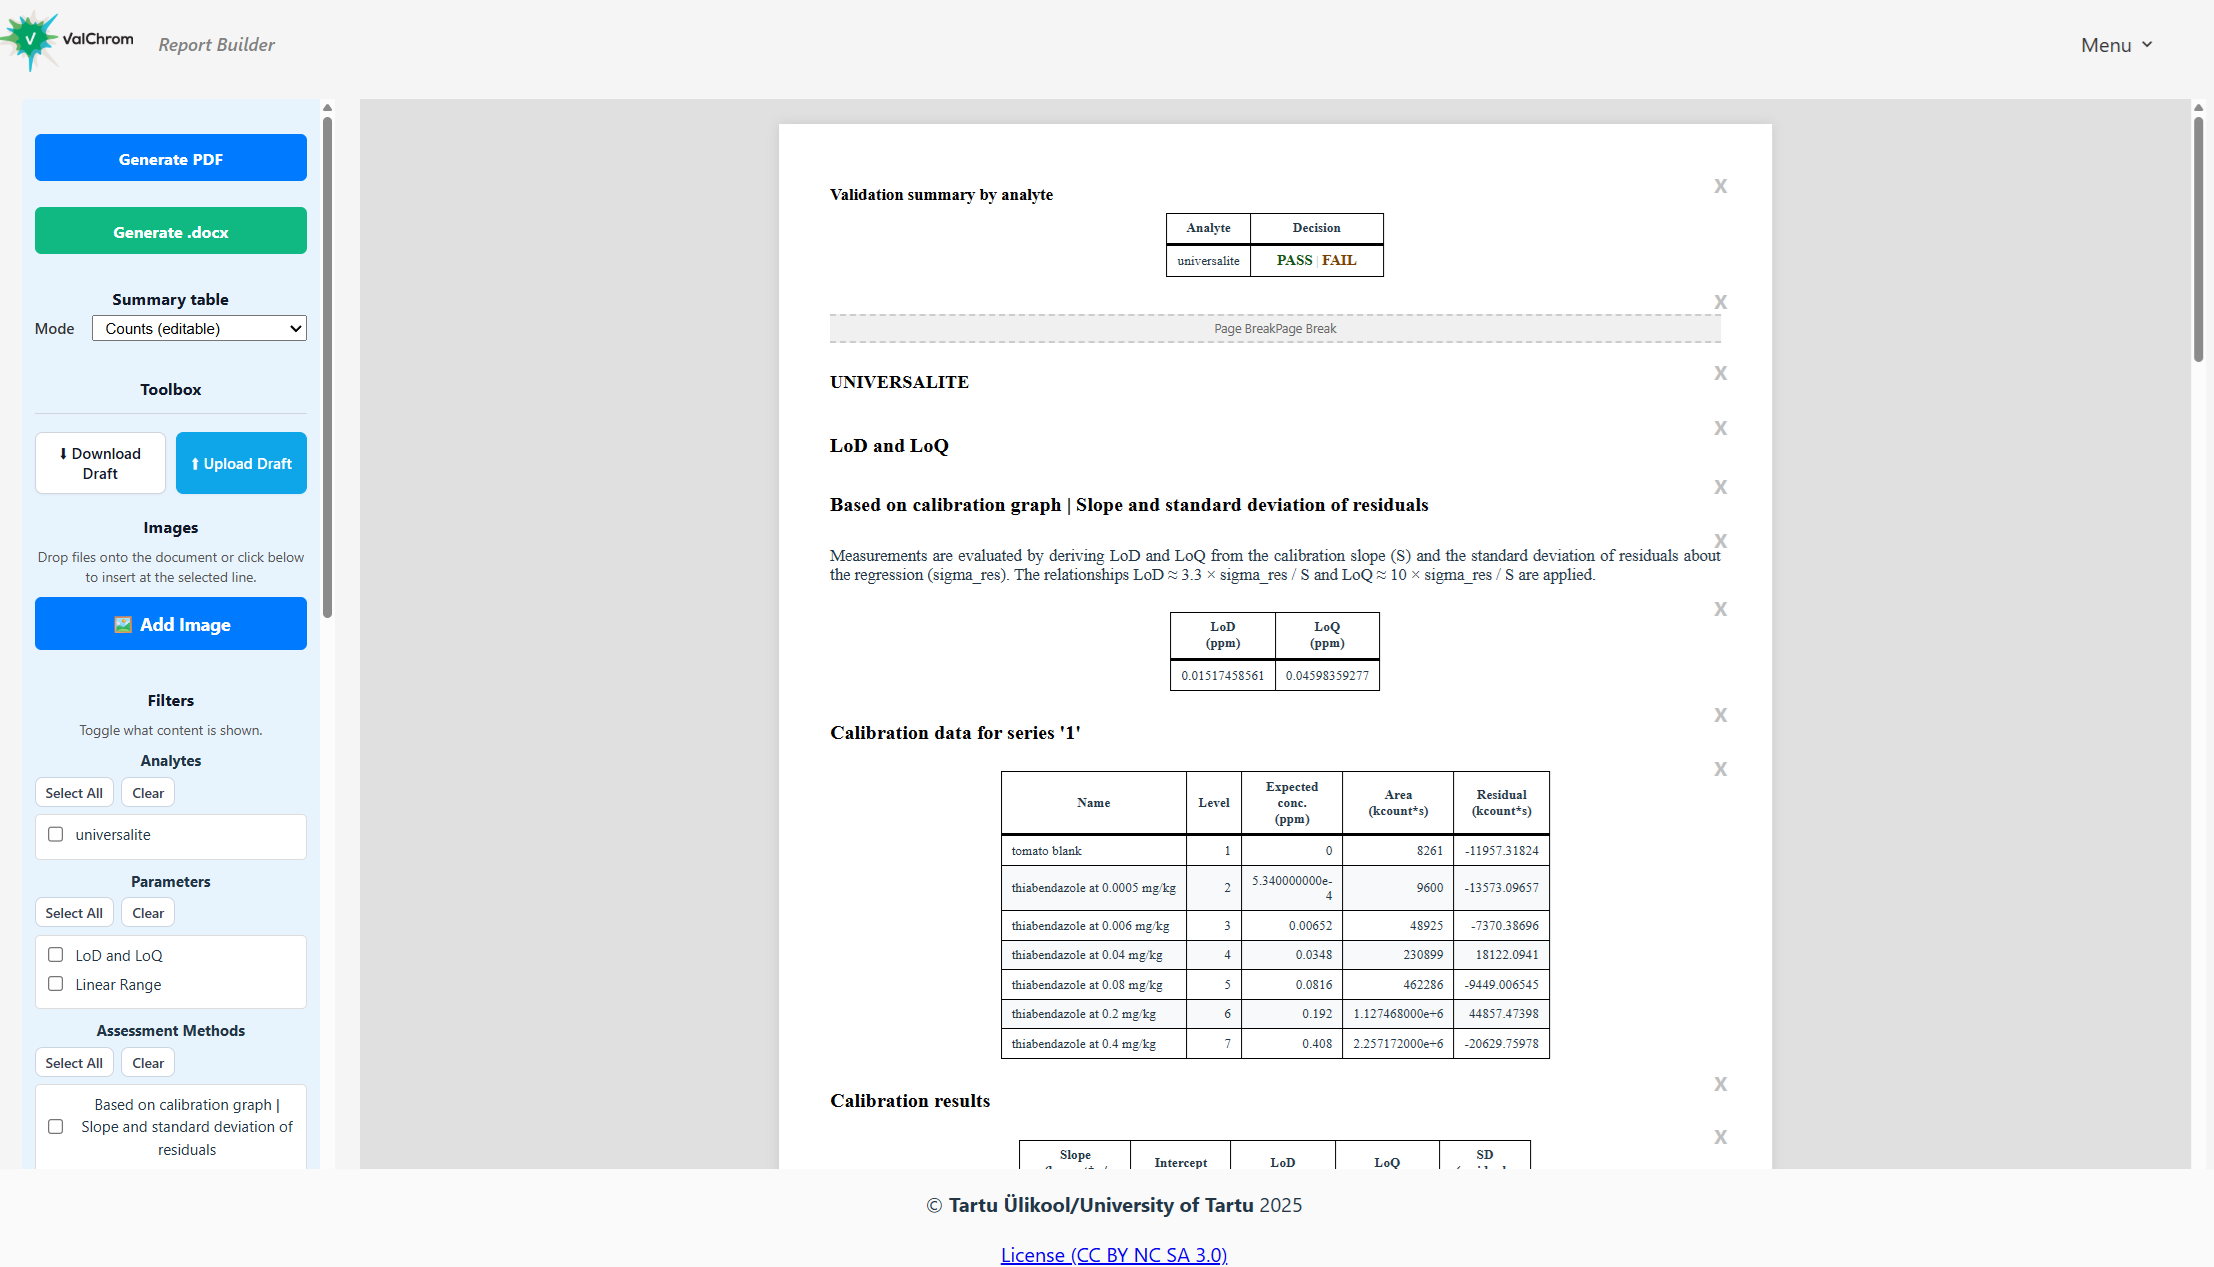
Task: Enable the 'LoD and LoQ' parameter filter
Action: click(x=55, y=954)
